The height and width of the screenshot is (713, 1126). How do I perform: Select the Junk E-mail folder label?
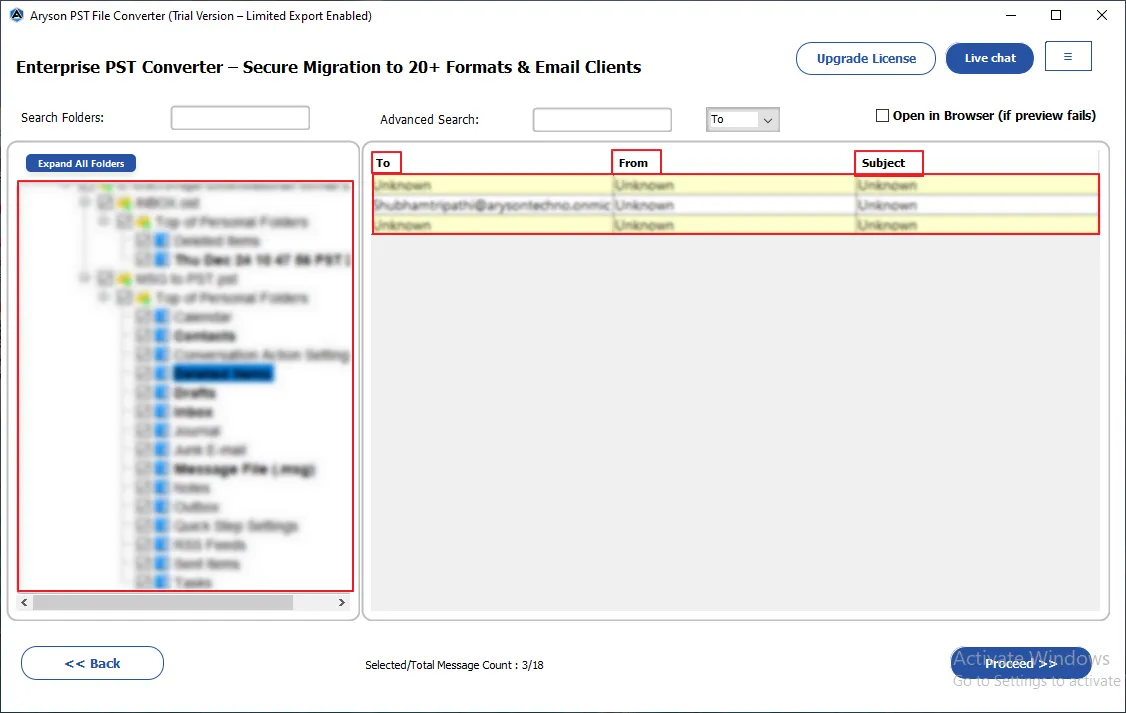click(210, 449)
